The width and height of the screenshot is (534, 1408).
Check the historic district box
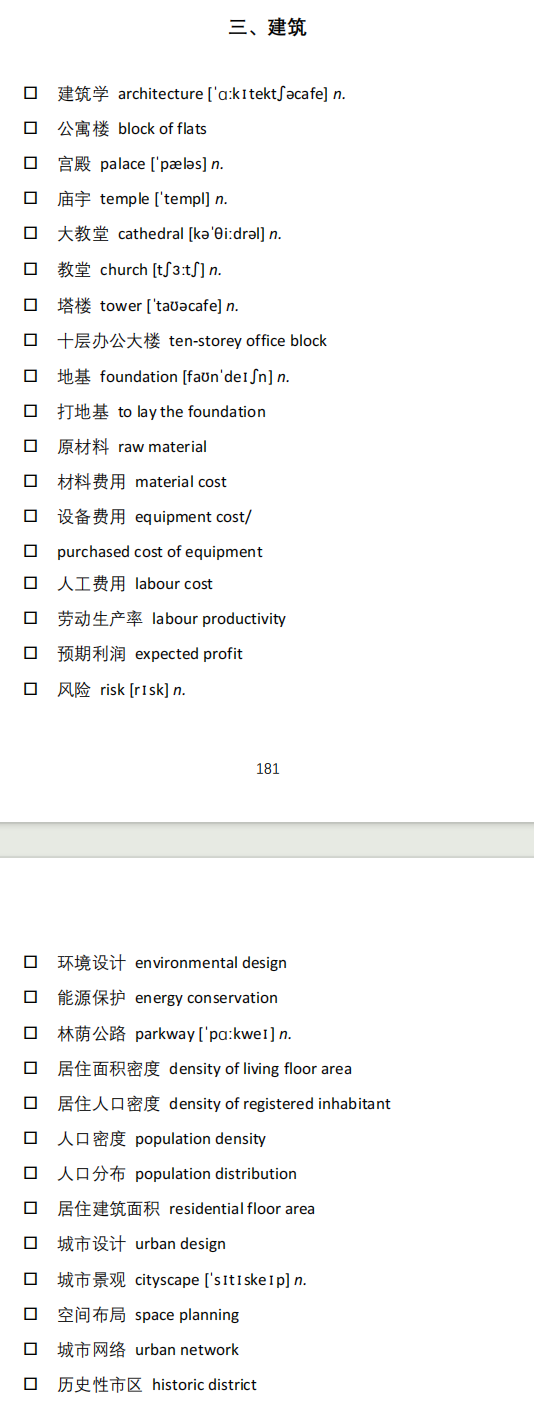[31, 1384]
